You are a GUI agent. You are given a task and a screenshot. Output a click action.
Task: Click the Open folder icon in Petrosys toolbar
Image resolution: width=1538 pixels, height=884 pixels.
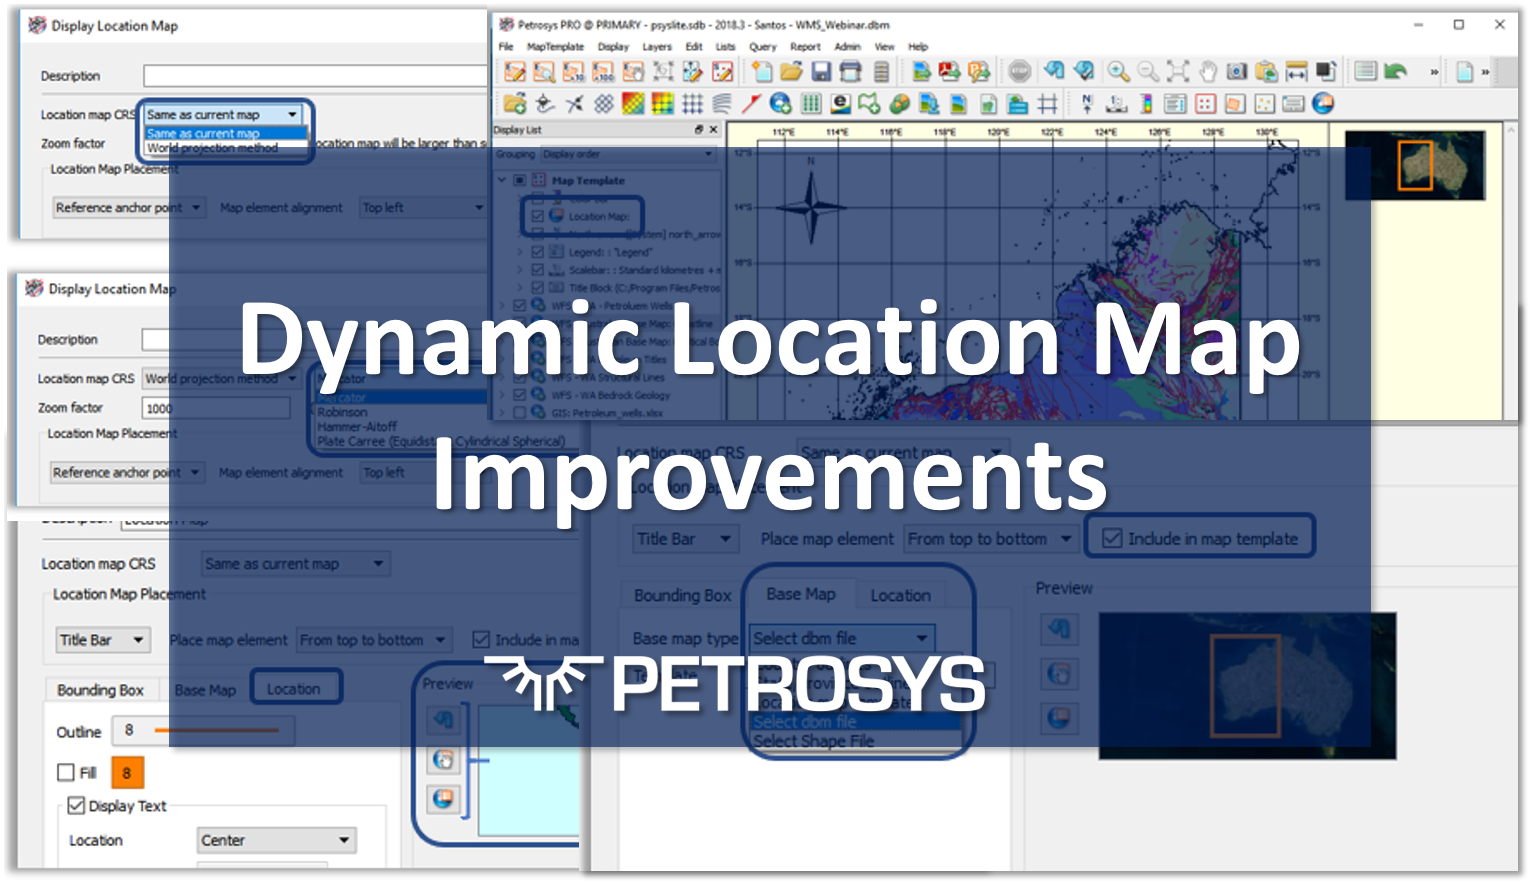(x=791, y=71)
